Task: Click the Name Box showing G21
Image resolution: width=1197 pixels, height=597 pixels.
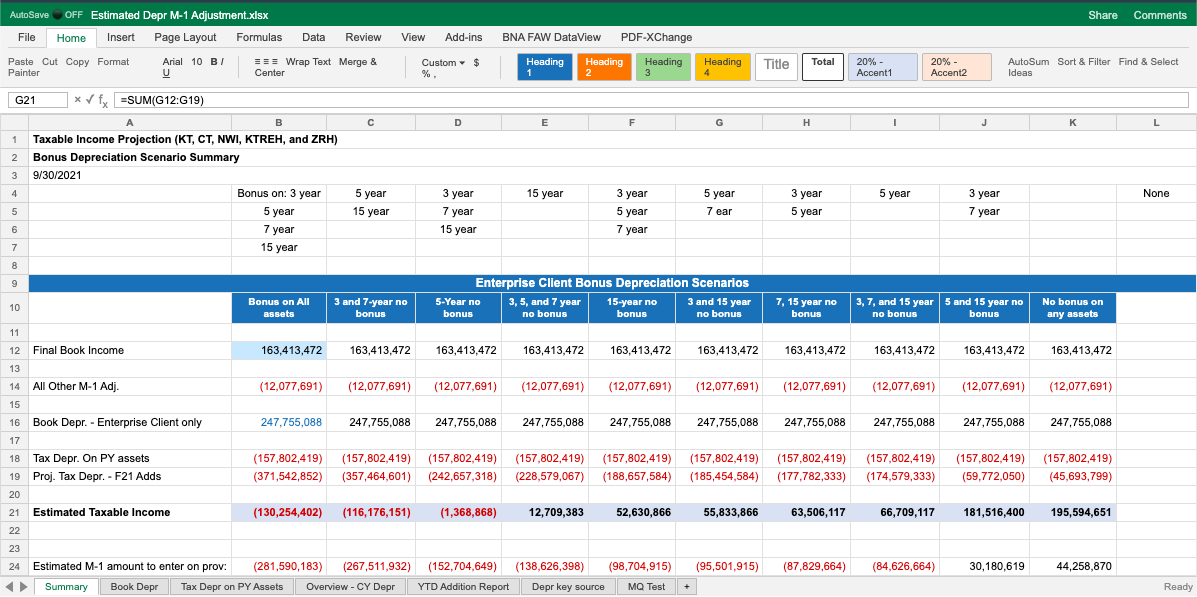Action: [37, 100]
